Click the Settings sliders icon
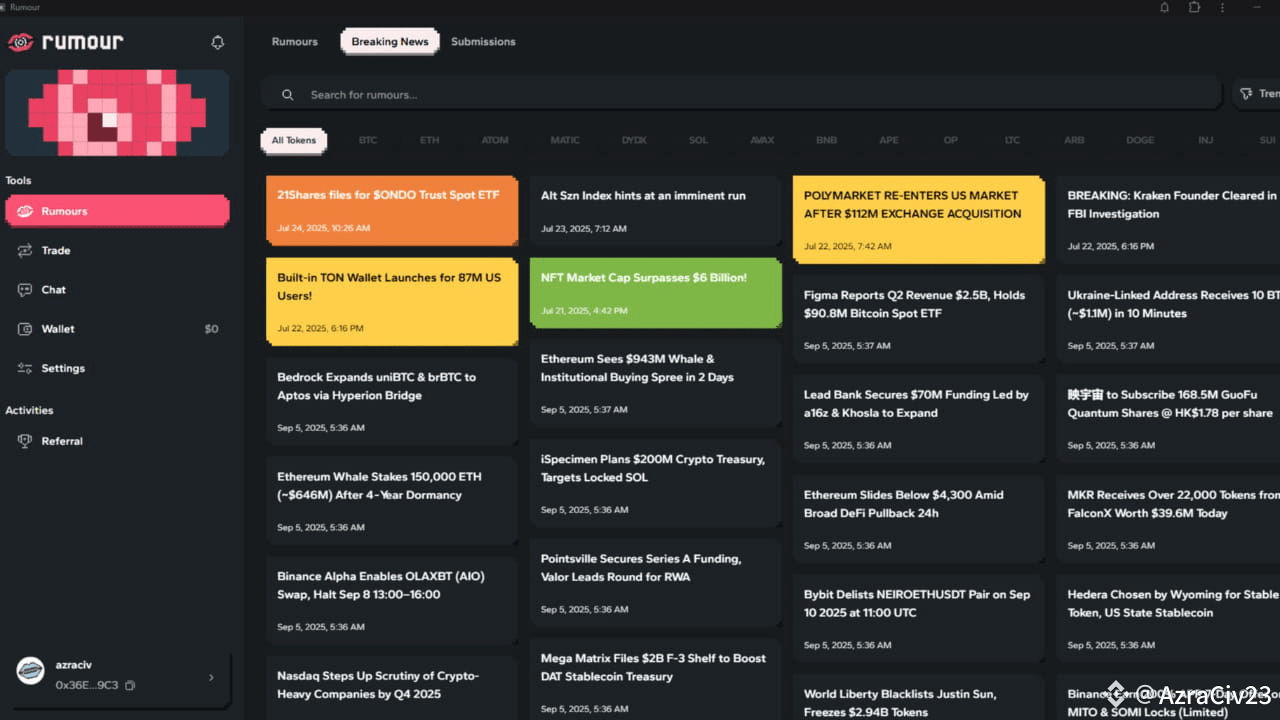 tap(25, 368)
